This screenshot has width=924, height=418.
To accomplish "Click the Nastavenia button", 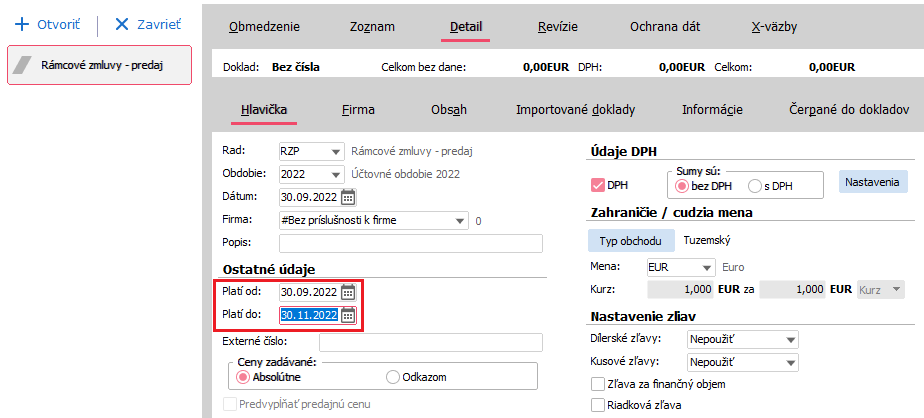I will [x=873, y=183].
